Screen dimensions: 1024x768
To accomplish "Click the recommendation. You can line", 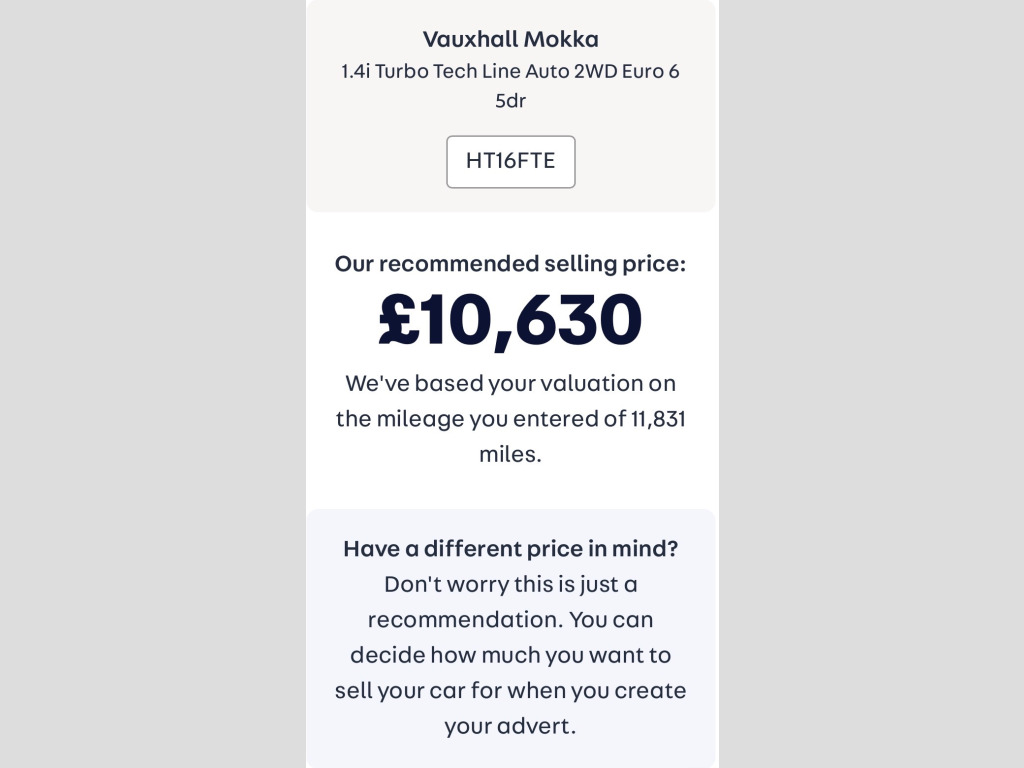I will [510, 619].
